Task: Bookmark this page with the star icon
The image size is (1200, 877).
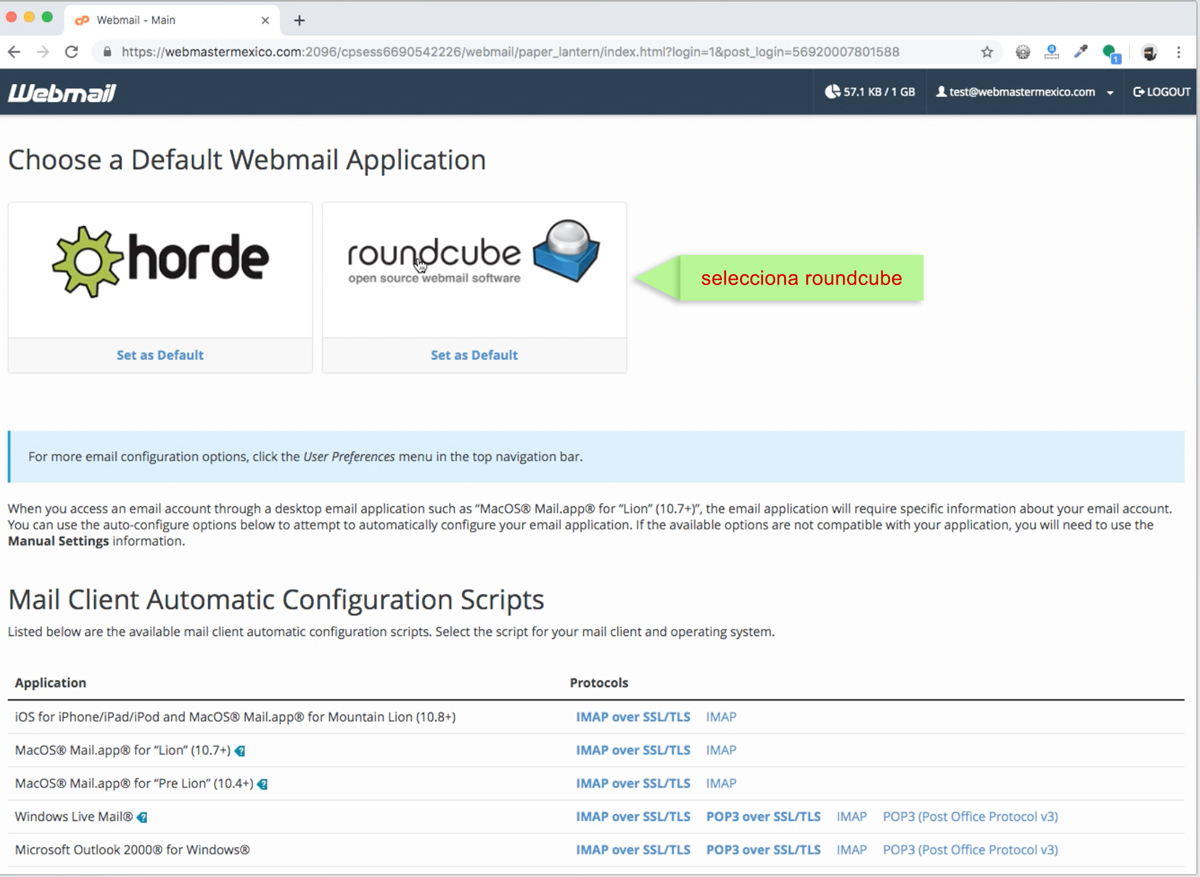Action: 987,52
